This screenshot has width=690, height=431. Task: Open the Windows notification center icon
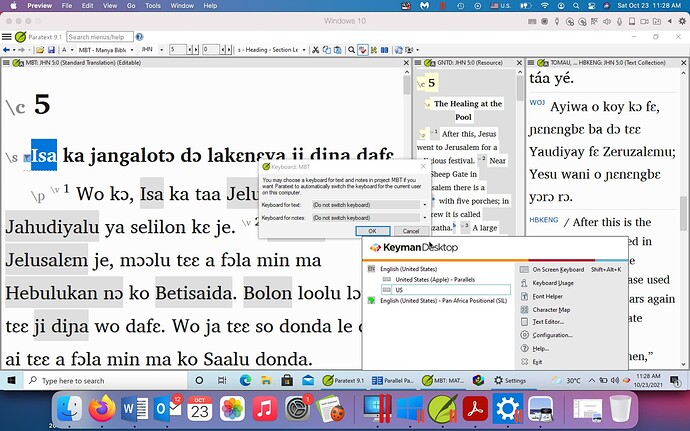[674, 380]
